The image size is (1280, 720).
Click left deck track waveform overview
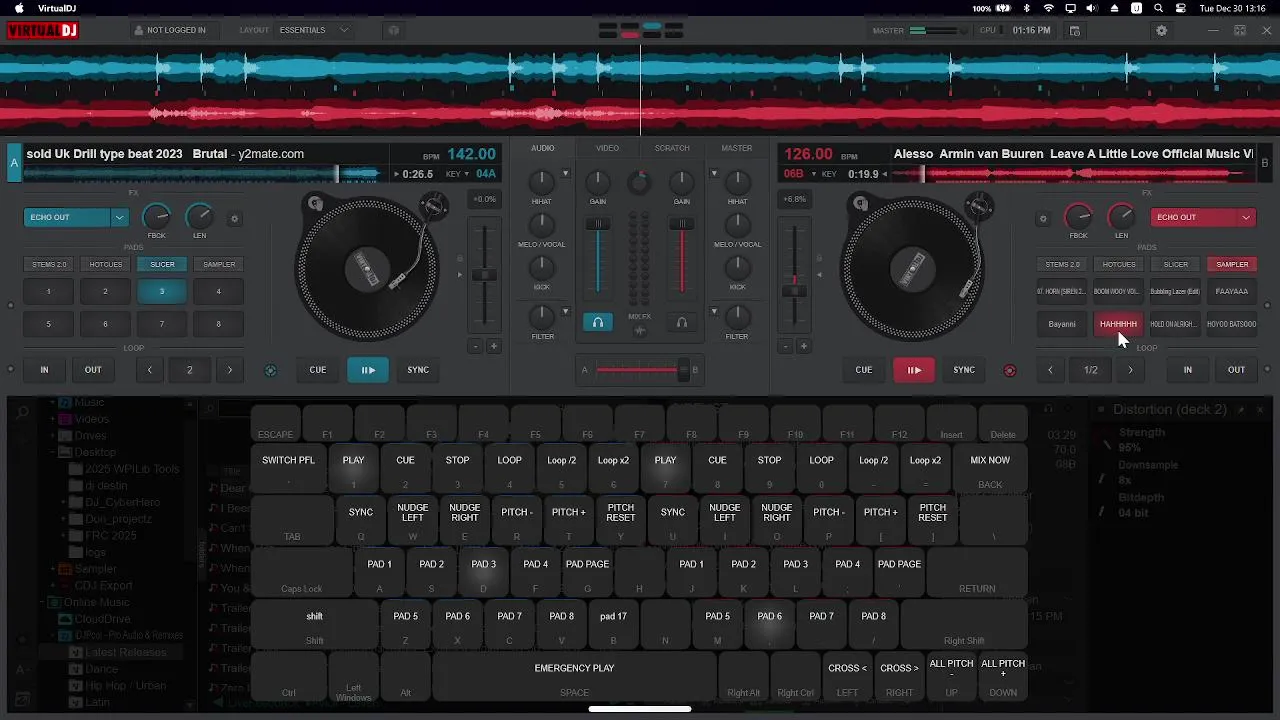202,174
